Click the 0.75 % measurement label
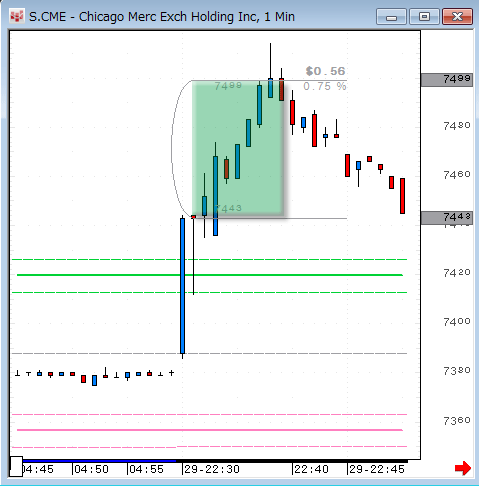This screenshot has width=479, height=486. point(324,86)
